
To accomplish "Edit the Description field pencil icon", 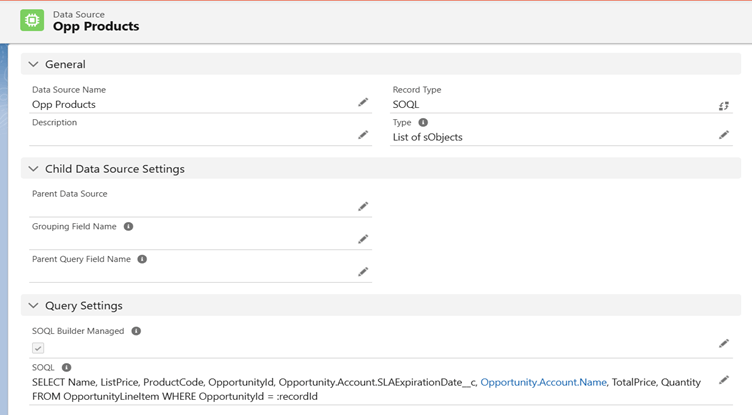I will click(363, 135).
